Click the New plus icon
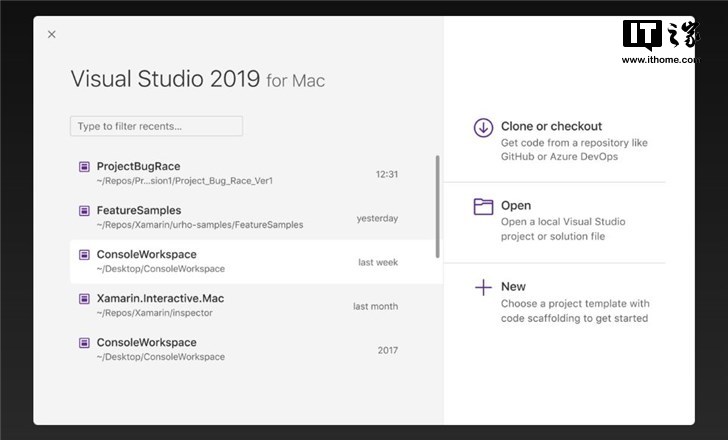Image resolution: width=728 pixels, height=440 pixels. 483,287
